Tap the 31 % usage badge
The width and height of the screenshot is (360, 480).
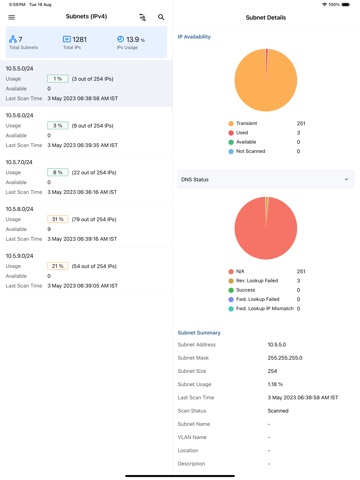[x=58, y=219]
